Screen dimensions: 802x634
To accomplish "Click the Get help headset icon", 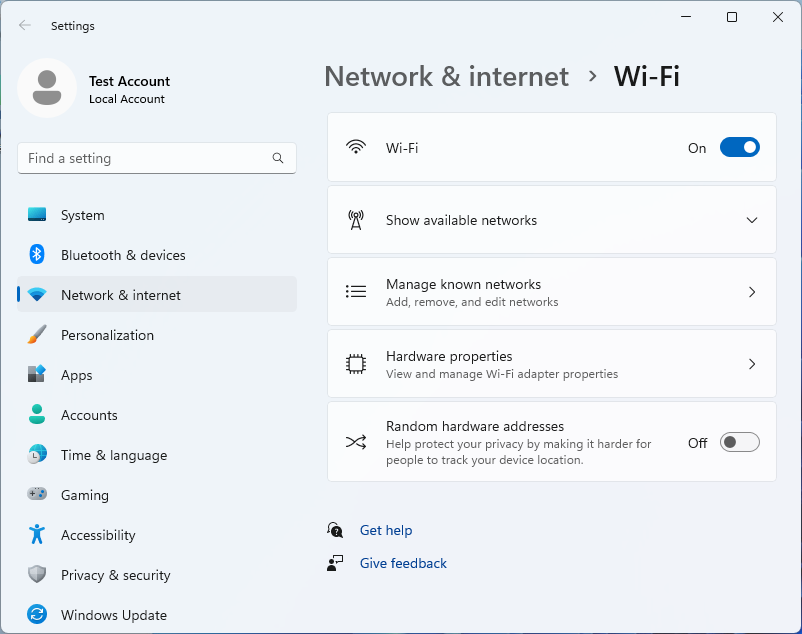I will pyautogui.click(x=336, y=530).
